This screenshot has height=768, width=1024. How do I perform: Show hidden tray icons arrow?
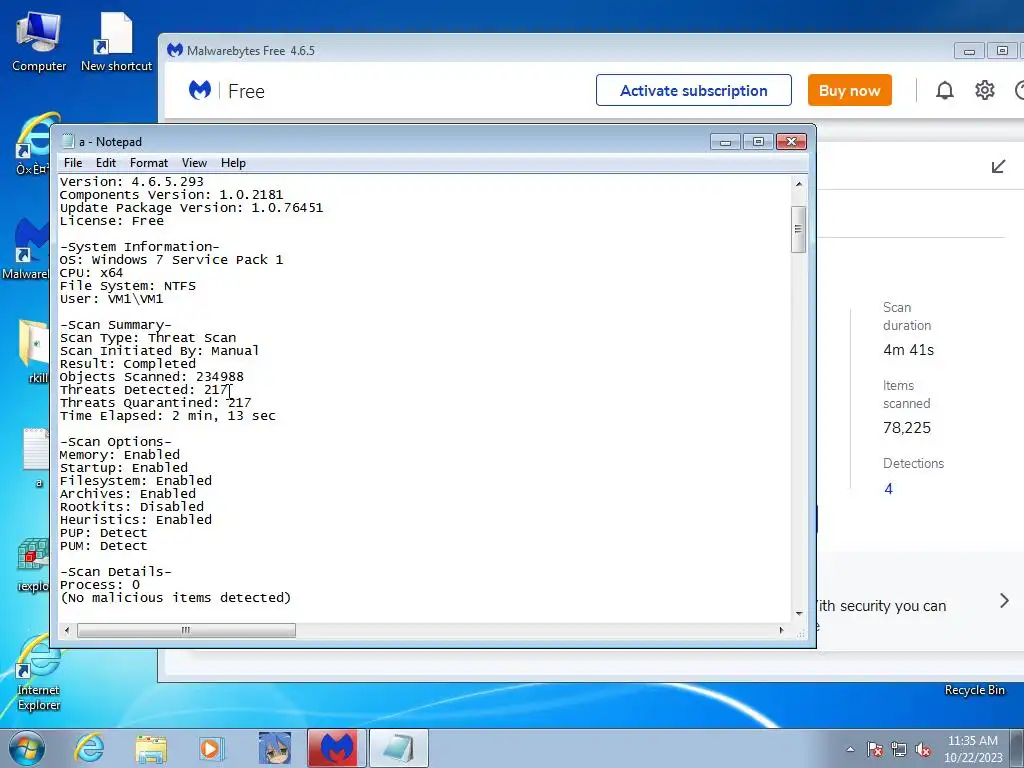850,749
